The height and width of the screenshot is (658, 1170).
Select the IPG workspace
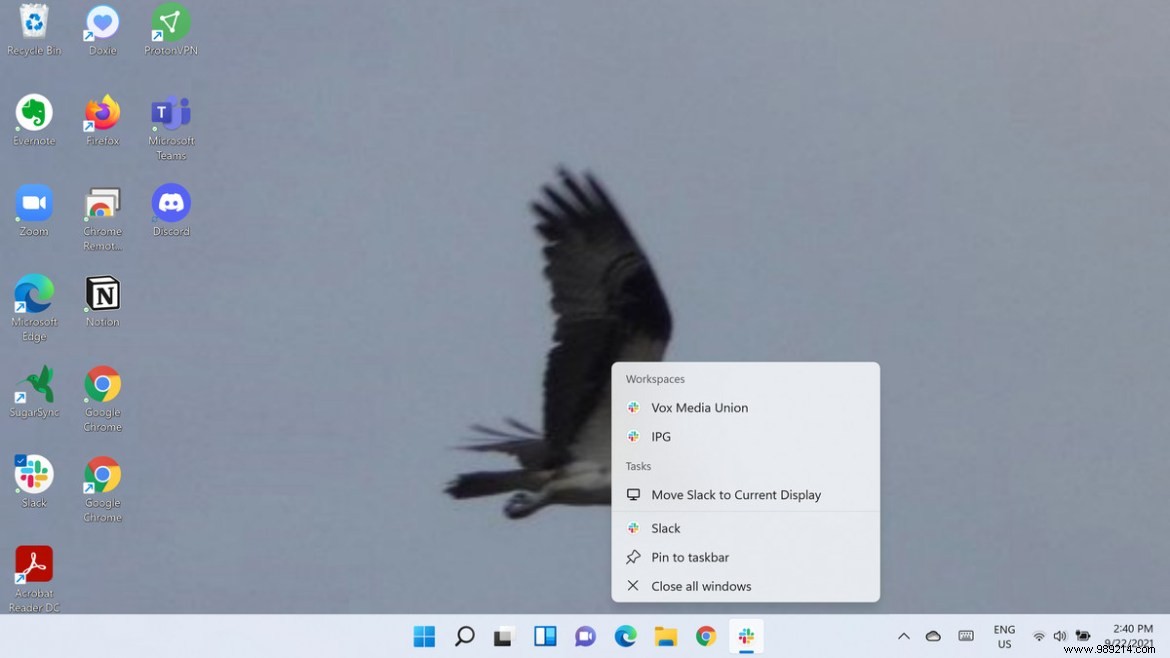point(660,436)
